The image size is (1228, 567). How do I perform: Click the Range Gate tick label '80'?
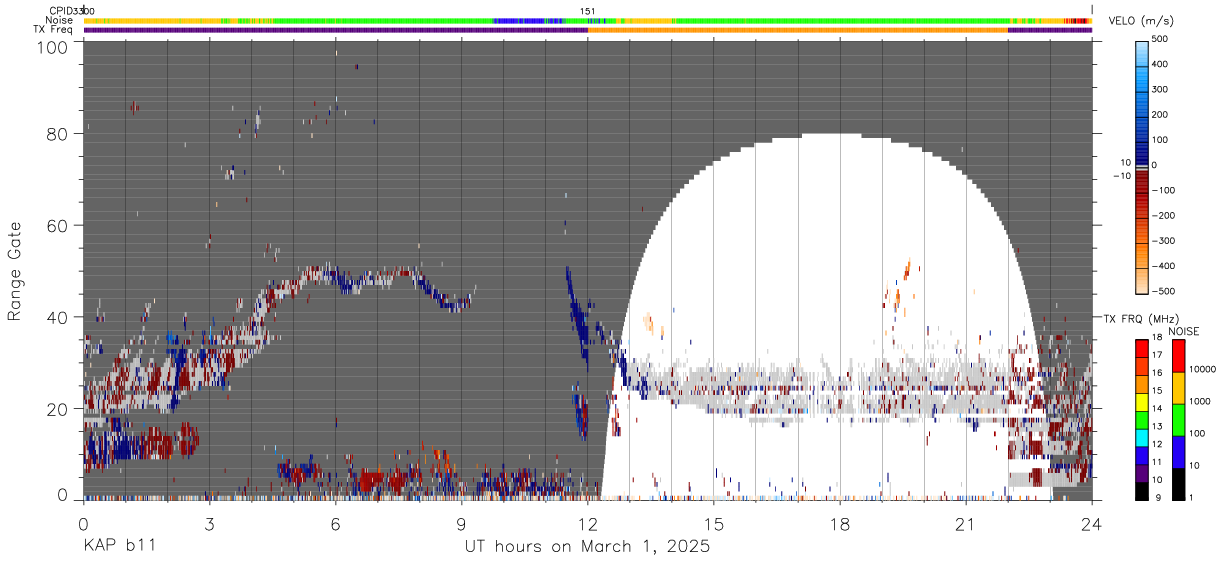(x=59, y=133)
